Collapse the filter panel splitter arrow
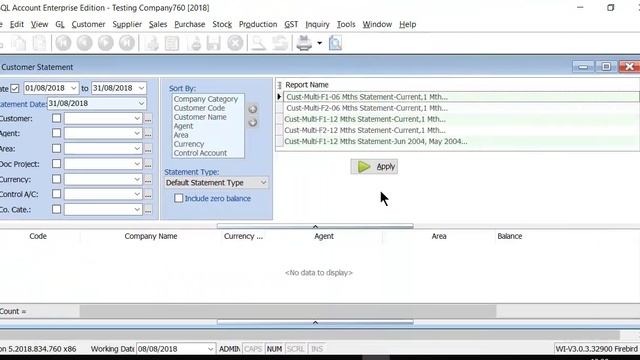Image resolution: width=640 pixels, height=360 pixels. click(x=315, y=226)
